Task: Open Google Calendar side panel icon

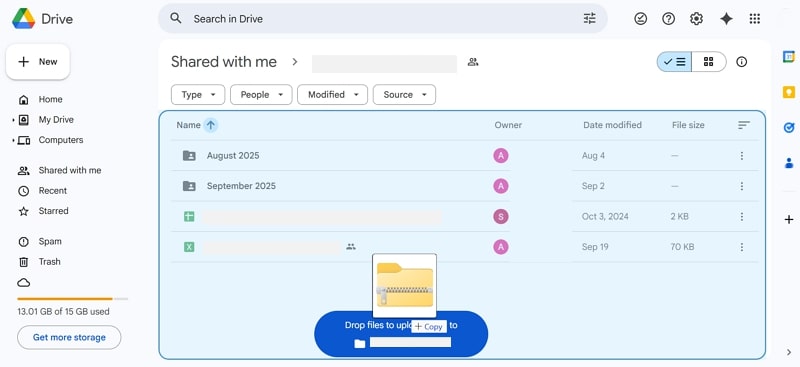Action: click(x=789, y=57)
